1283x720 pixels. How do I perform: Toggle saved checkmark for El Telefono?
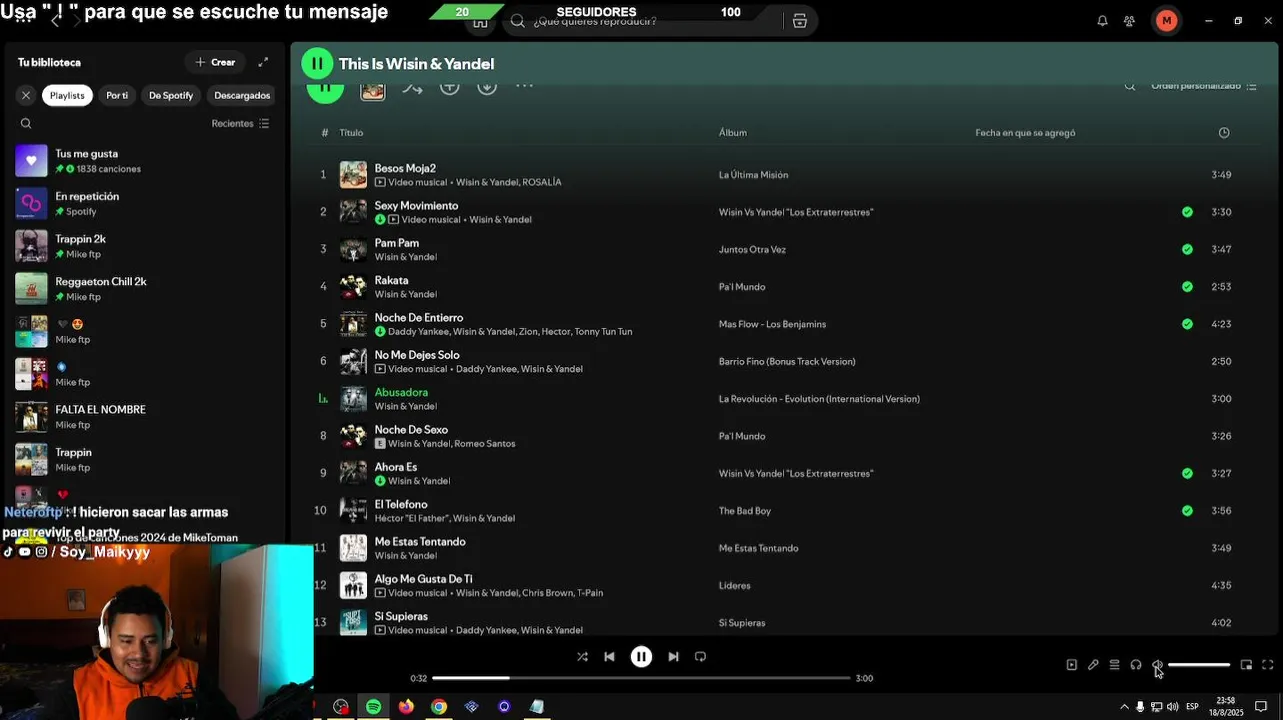1187,511
